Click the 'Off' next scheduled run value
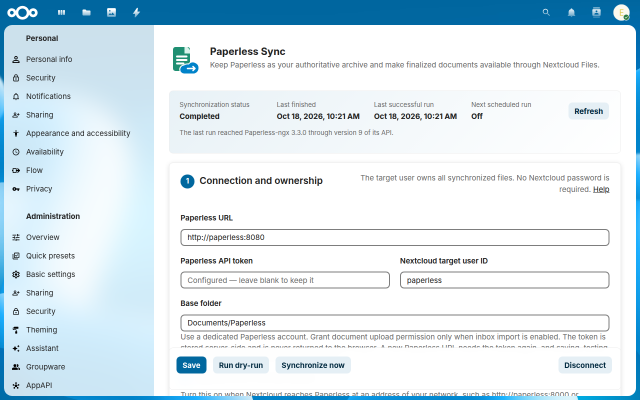This screenshot has height=400, width=640. [x=477, y=116]
